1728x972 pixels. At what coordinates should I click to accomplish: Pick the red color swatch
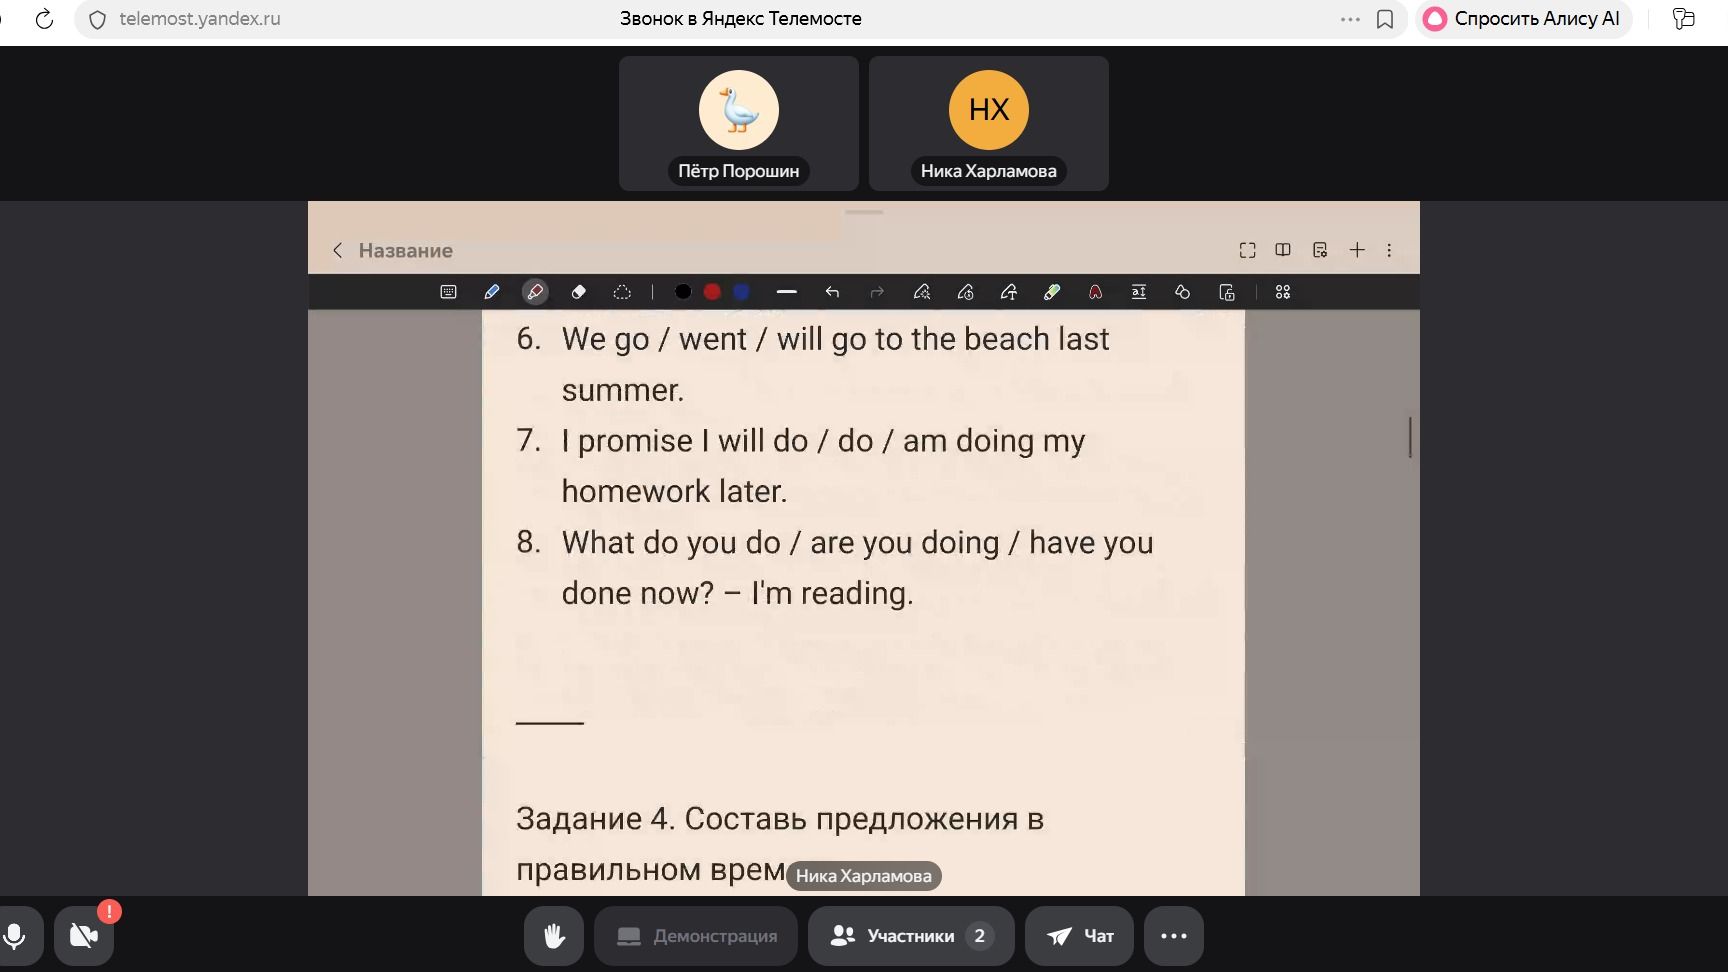coord(712,292)
